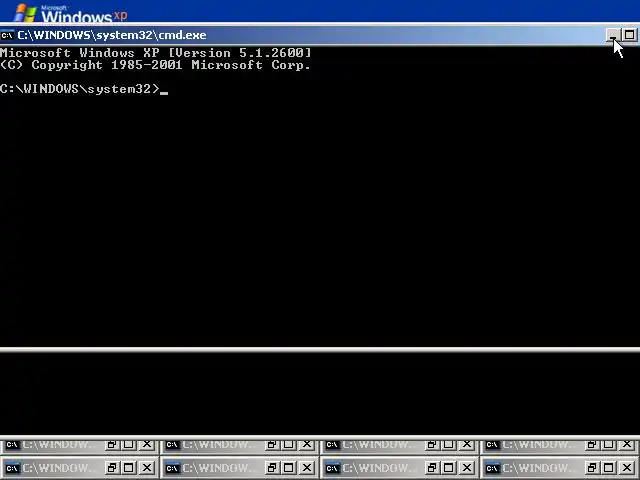
Task: Close the first minimized cmd window in the bottom row
Action: pyautogui.click(x=147, y=468)
